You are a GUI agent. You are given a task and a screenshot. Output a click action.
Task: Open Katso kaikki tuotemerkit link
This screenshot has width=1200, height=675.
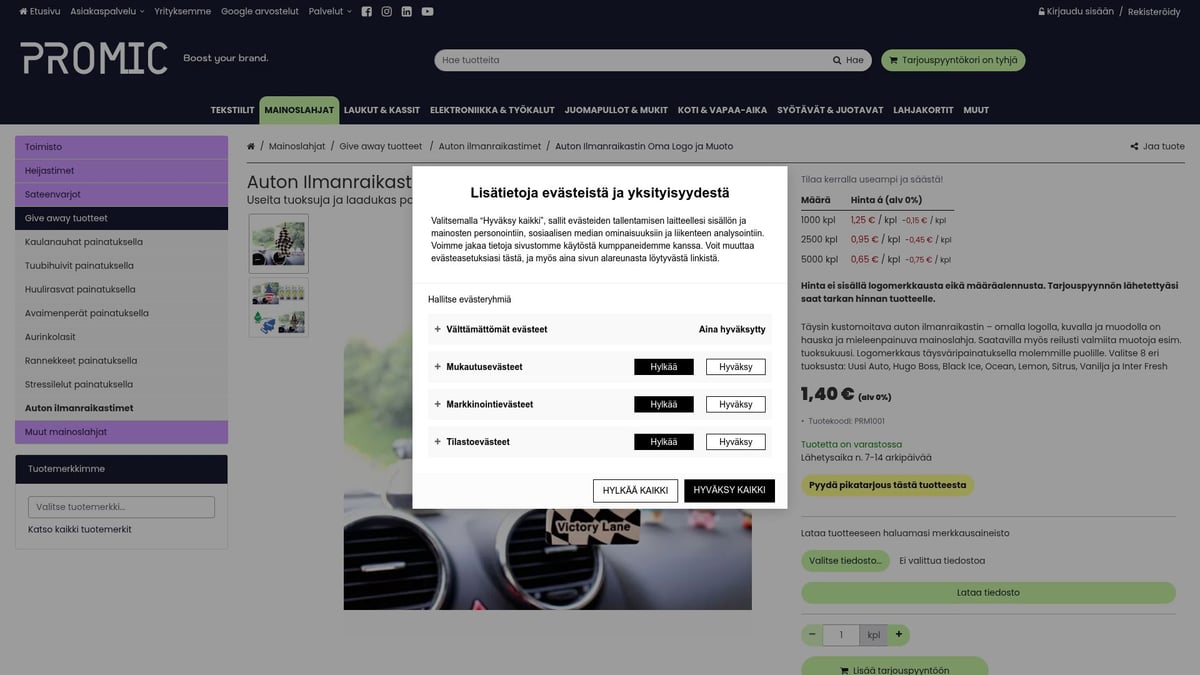(80, 529)
